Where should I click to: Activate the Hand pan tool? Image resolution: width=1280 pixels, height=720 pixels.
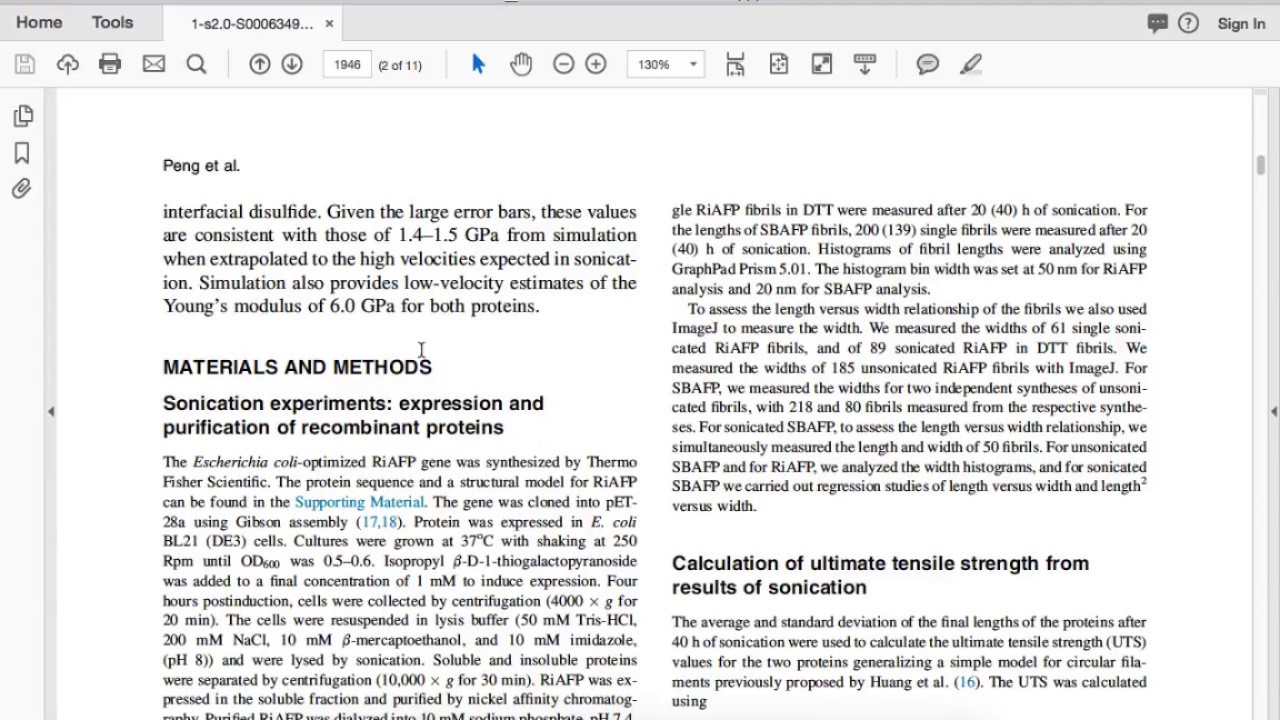click(521, 64)
